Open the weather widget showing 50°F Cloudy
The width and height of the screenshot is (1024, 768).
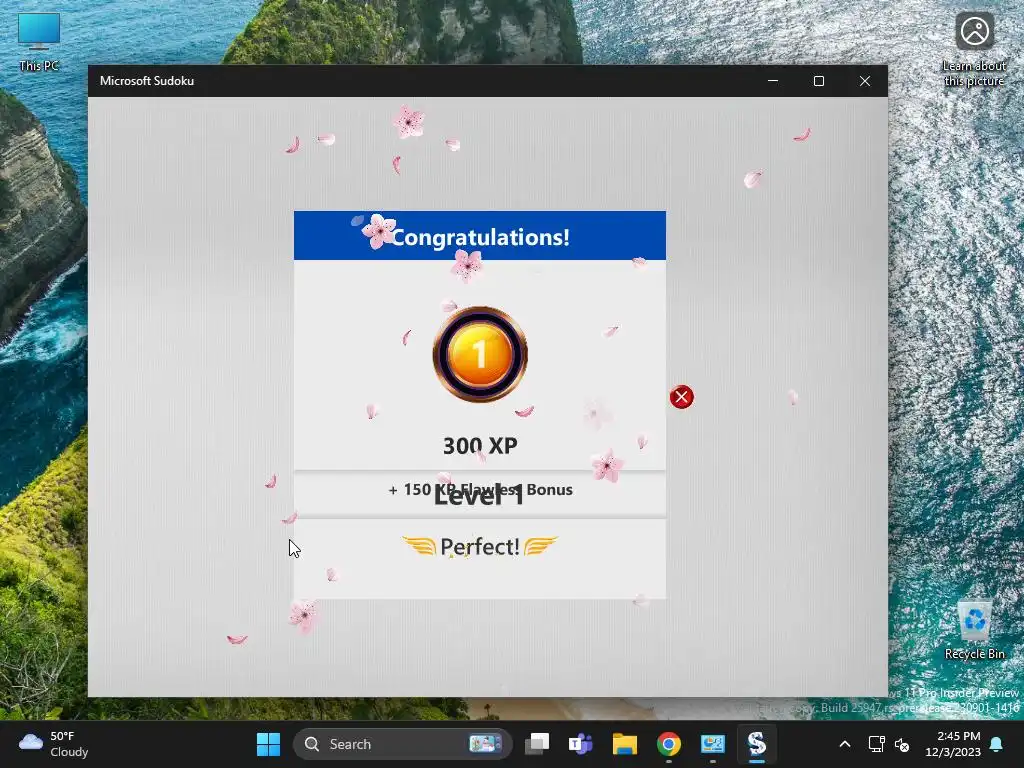pos(54,744)
